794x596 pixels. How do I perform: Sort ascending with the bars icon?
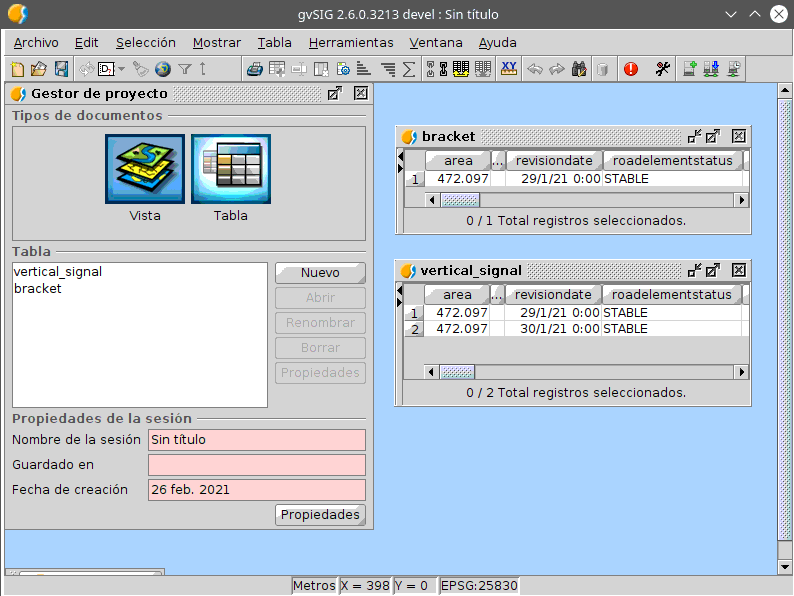tap(364, 69)
